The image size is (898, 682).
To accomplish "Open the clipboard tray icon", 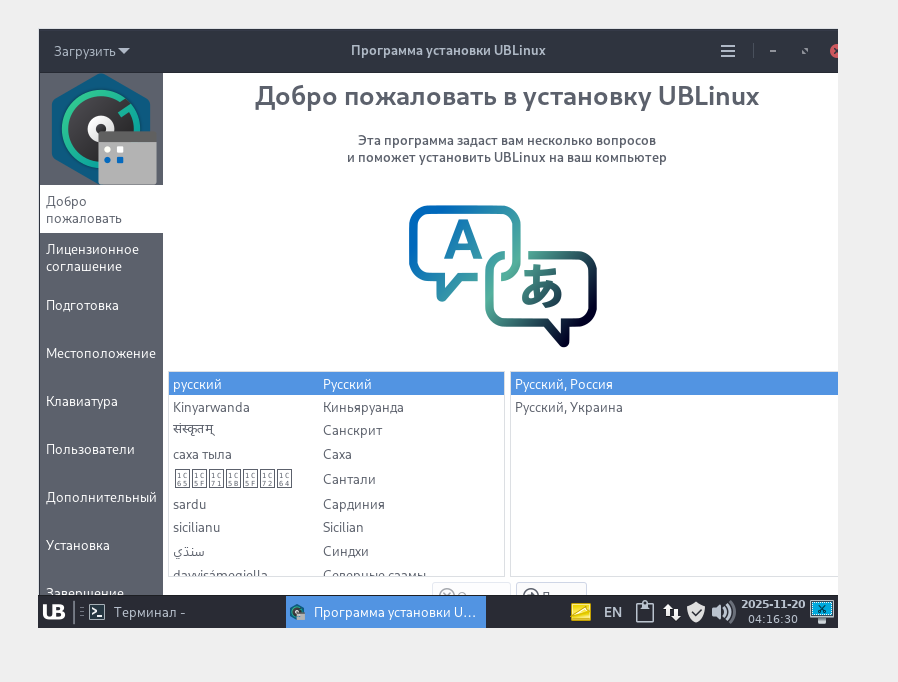I will (644, 612).
